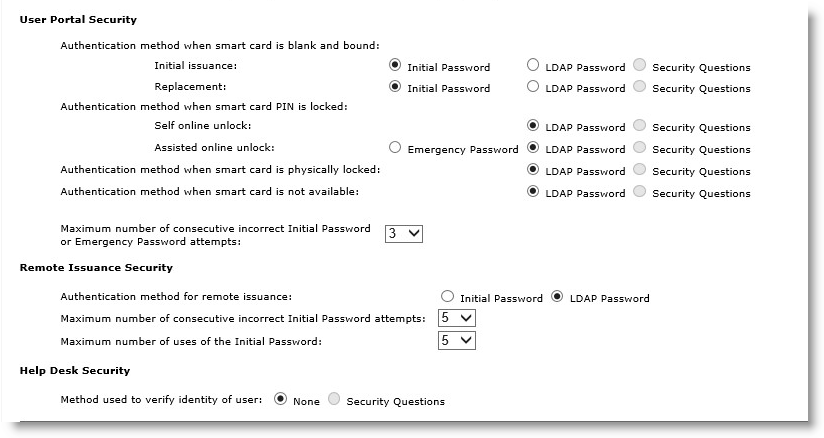Expand incorrect Initial Password attempts dropdown
Viewport: 824px width, 438px height.
(x=457, y=318)
